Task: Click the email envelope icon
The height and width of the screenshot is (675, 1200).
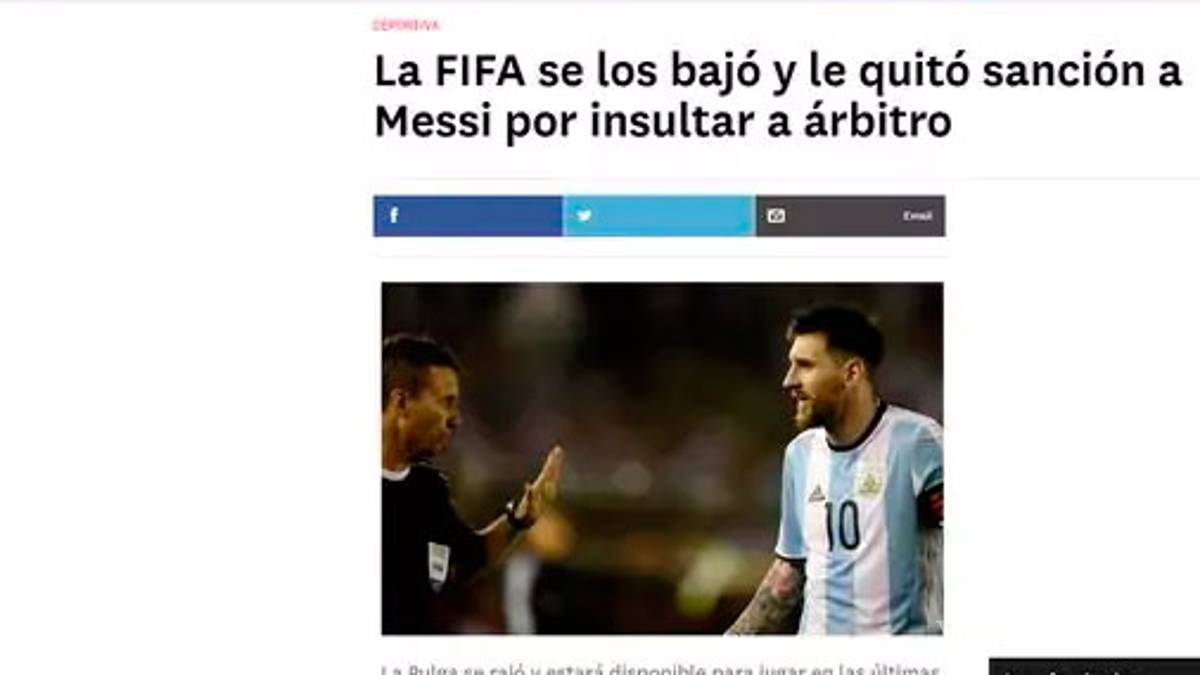Action: tap(776, 215)
